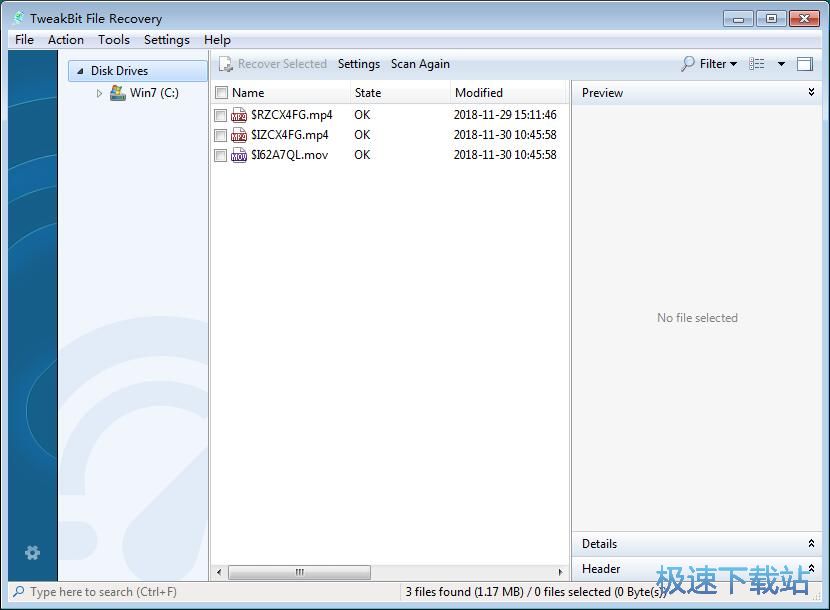Select the Disk Drives label

coord(119,71)
